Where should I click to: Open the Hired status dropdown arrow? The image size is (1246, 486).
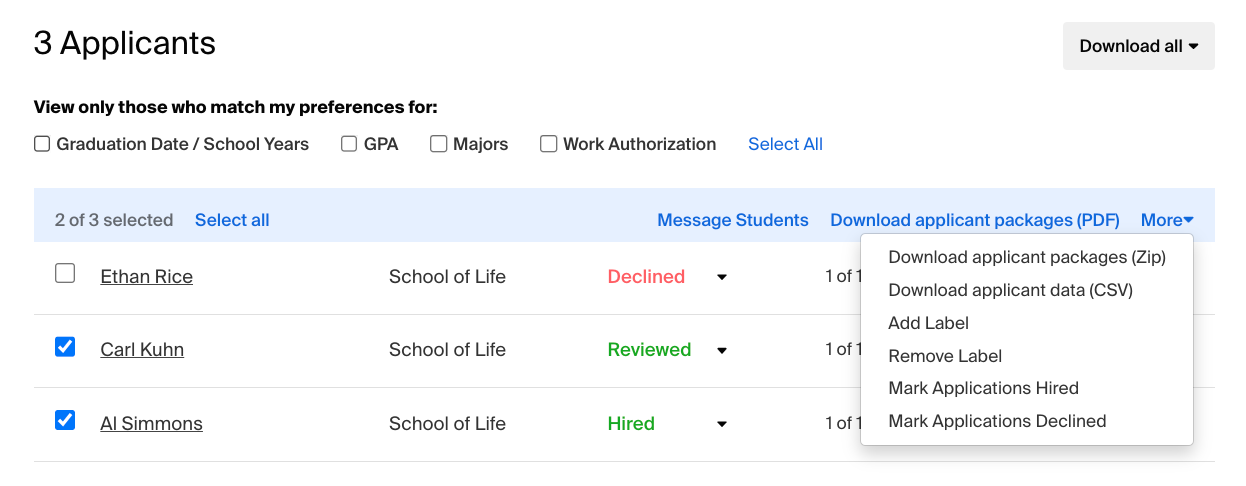pyautogui.click(x=722, y=425)
